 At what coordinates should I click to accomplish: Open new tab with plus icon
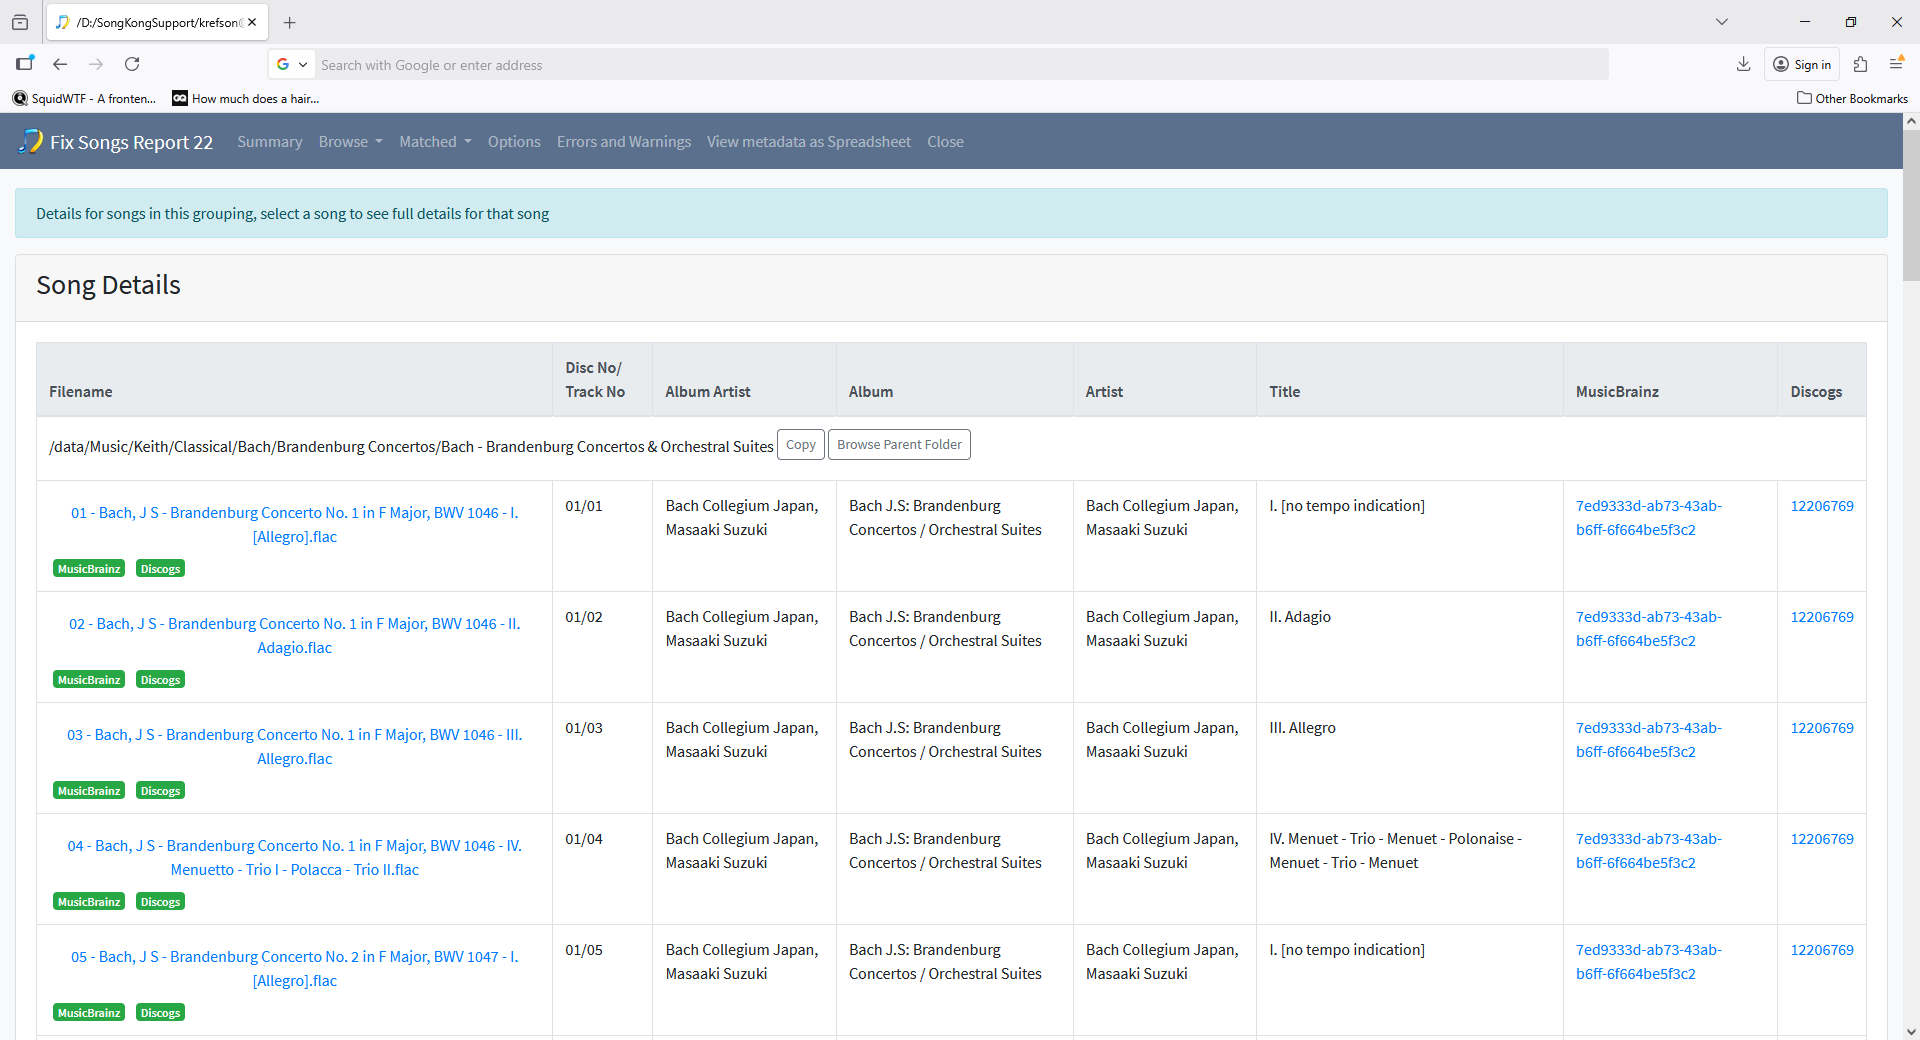click(290, 22)
